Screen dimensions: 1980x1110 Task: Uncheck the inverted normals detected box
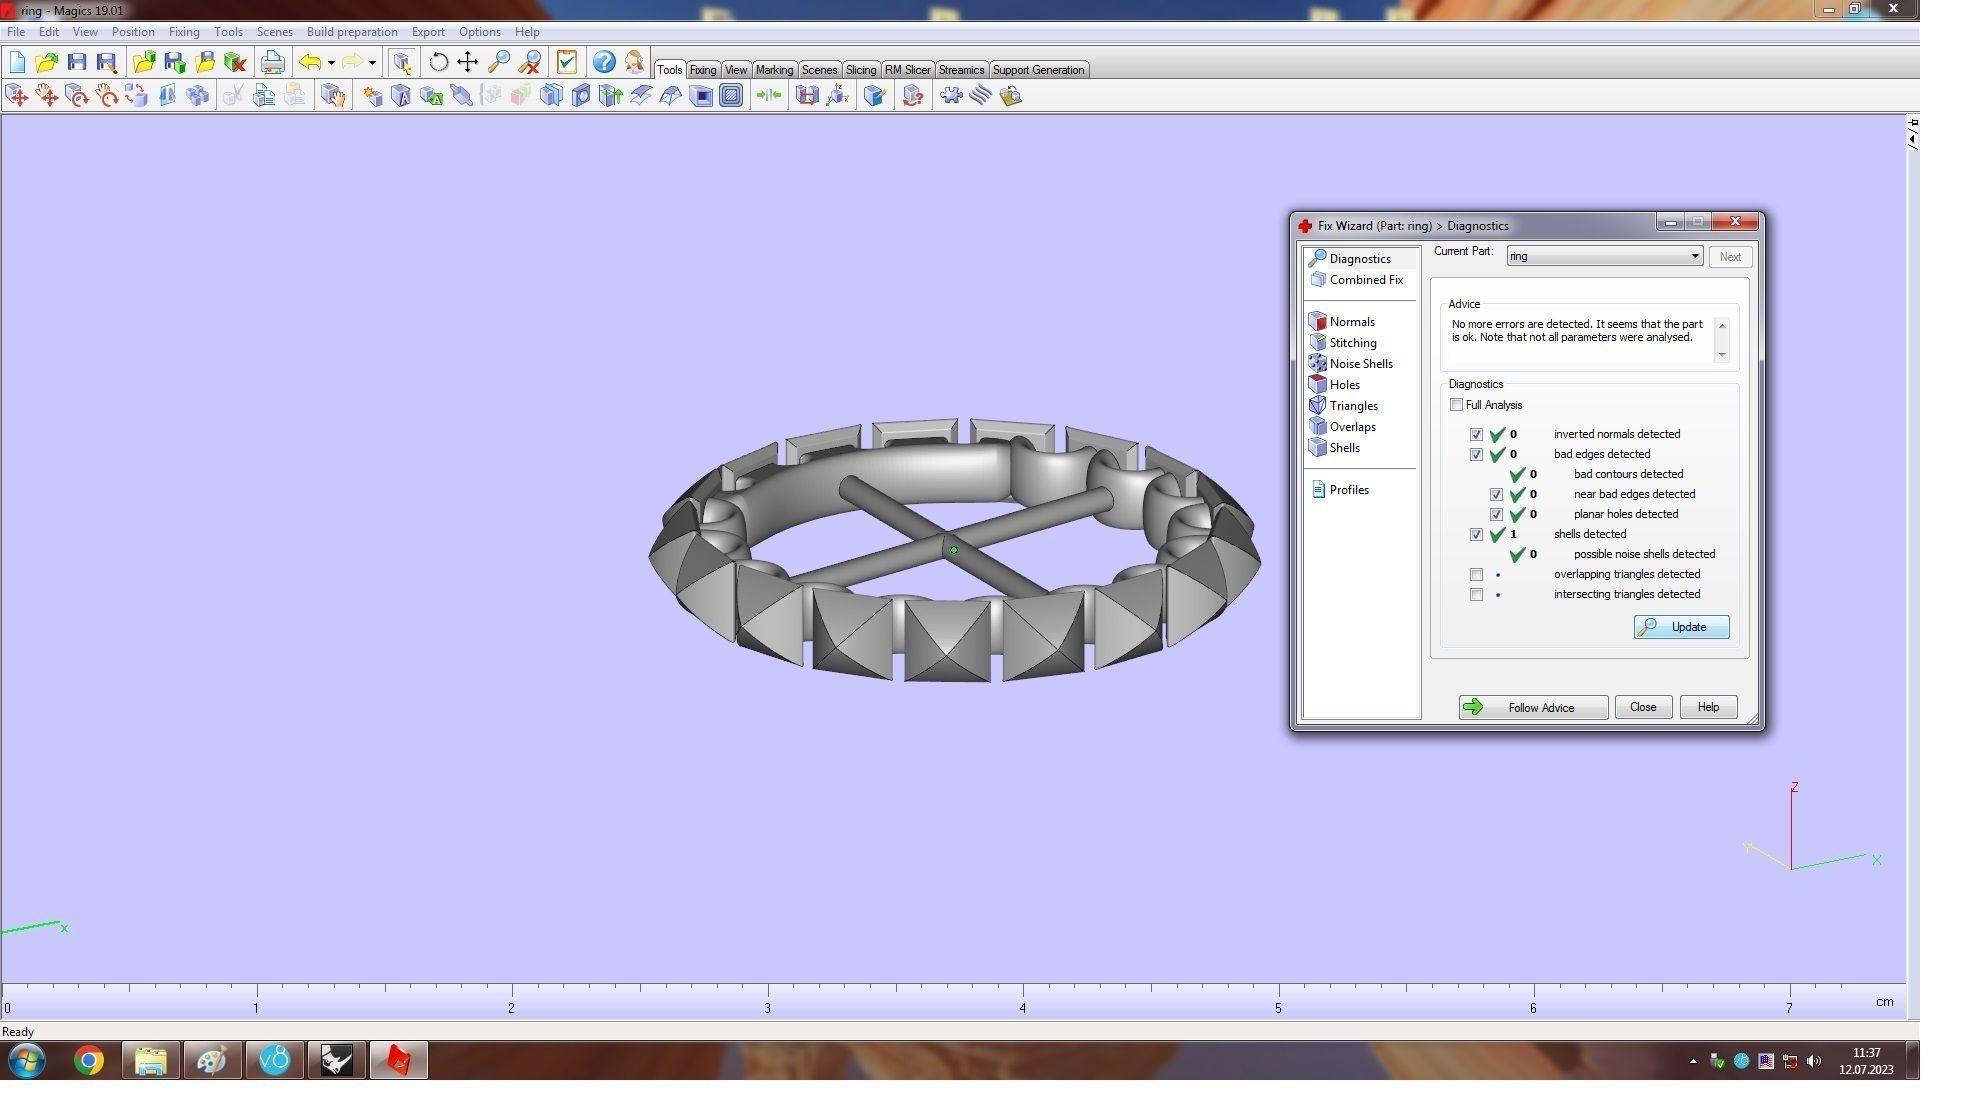click(1476, 435)
